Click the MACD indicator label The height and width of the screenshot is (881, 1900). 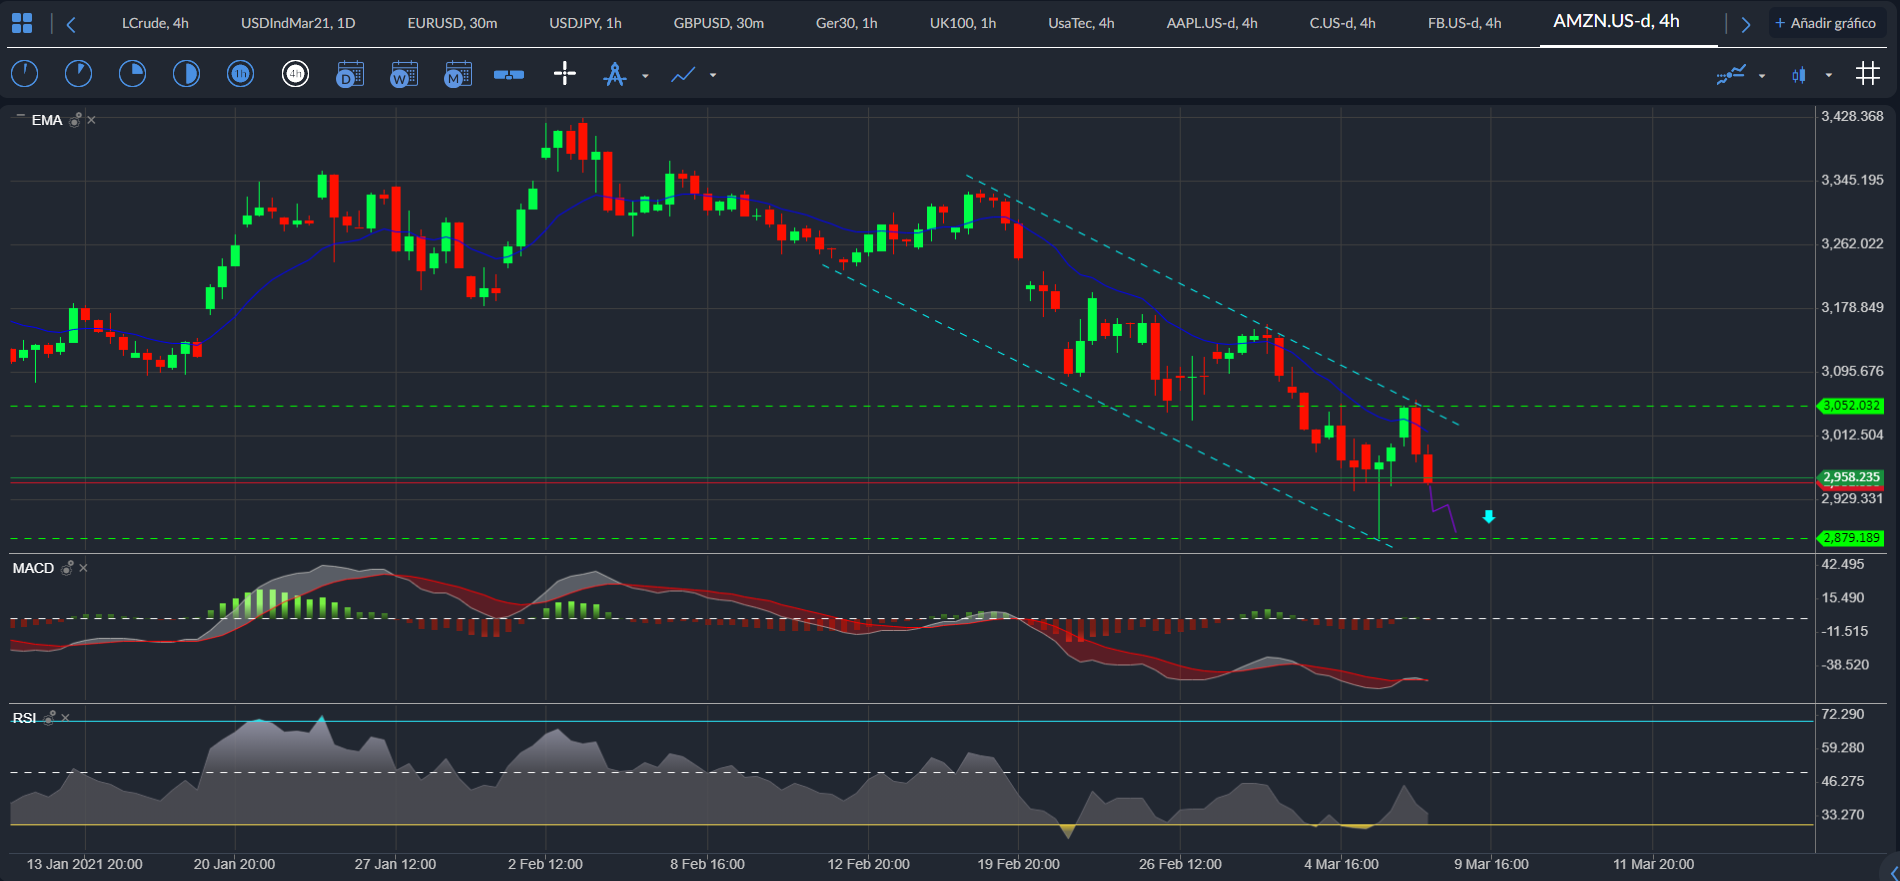(33, 568)
